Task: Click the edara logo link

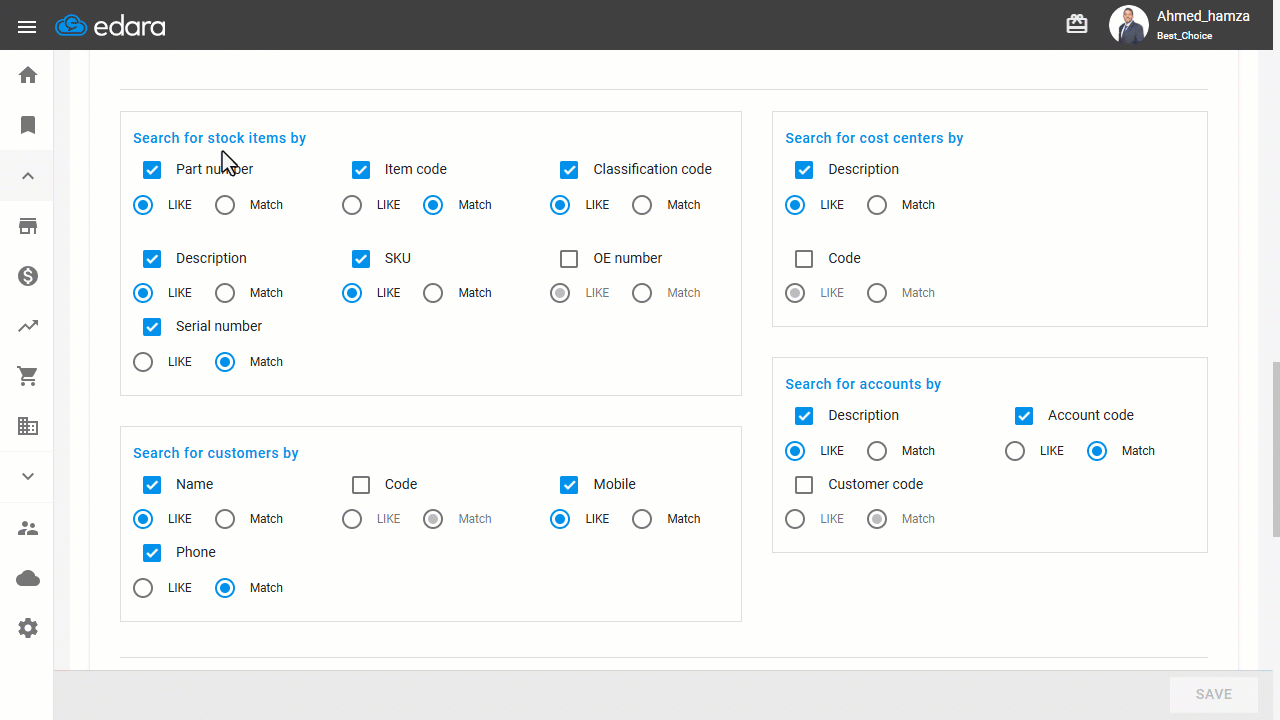Action: pyautogui.click(x=111, y=26)
